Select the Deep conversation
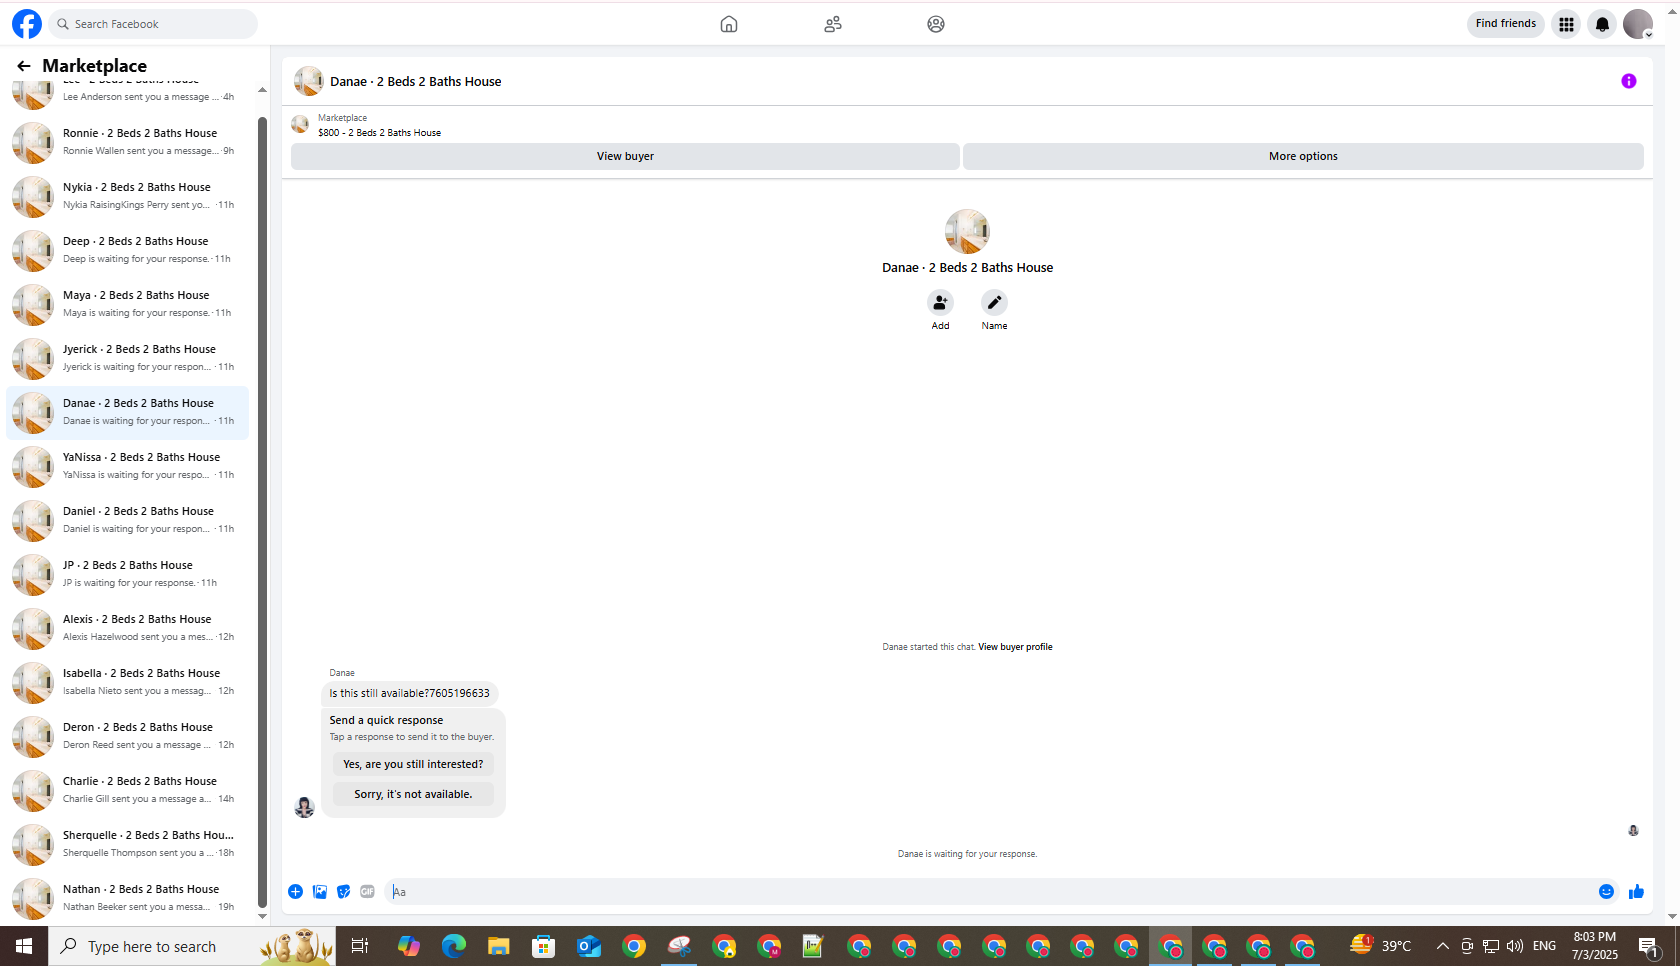The height and width of the screenshot is (966, 1680). (128, 250)
